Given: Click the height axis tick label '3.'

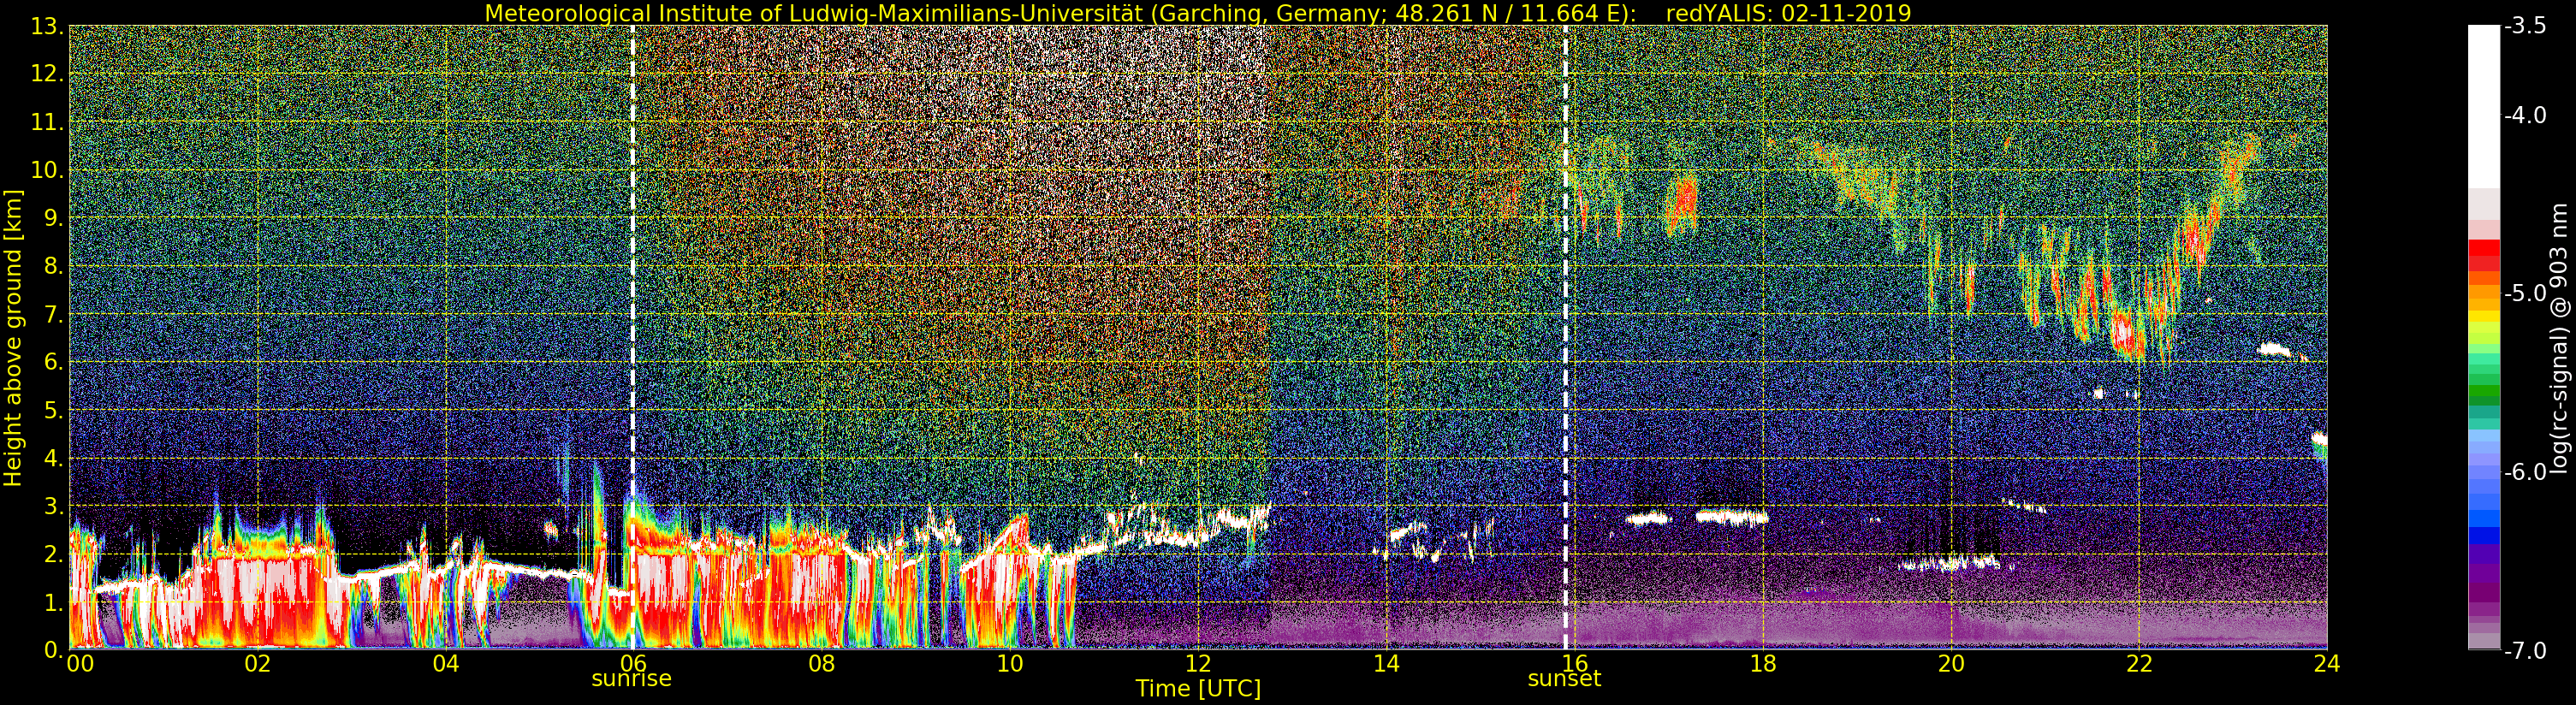Looking at the screenshot, I should [x=53, y=507].
